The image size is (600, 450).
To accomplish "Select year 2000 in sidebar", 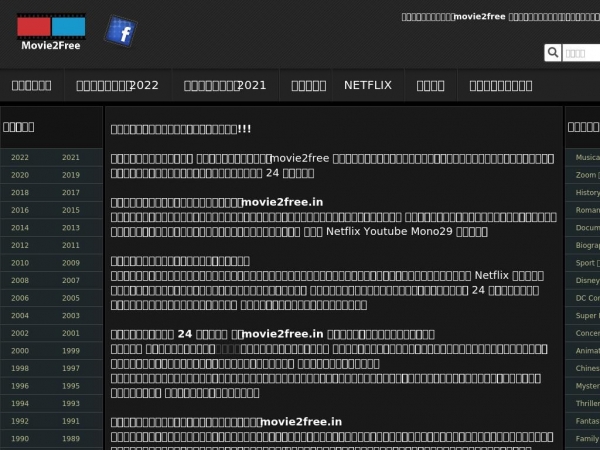I will click(x=20, y=351).
